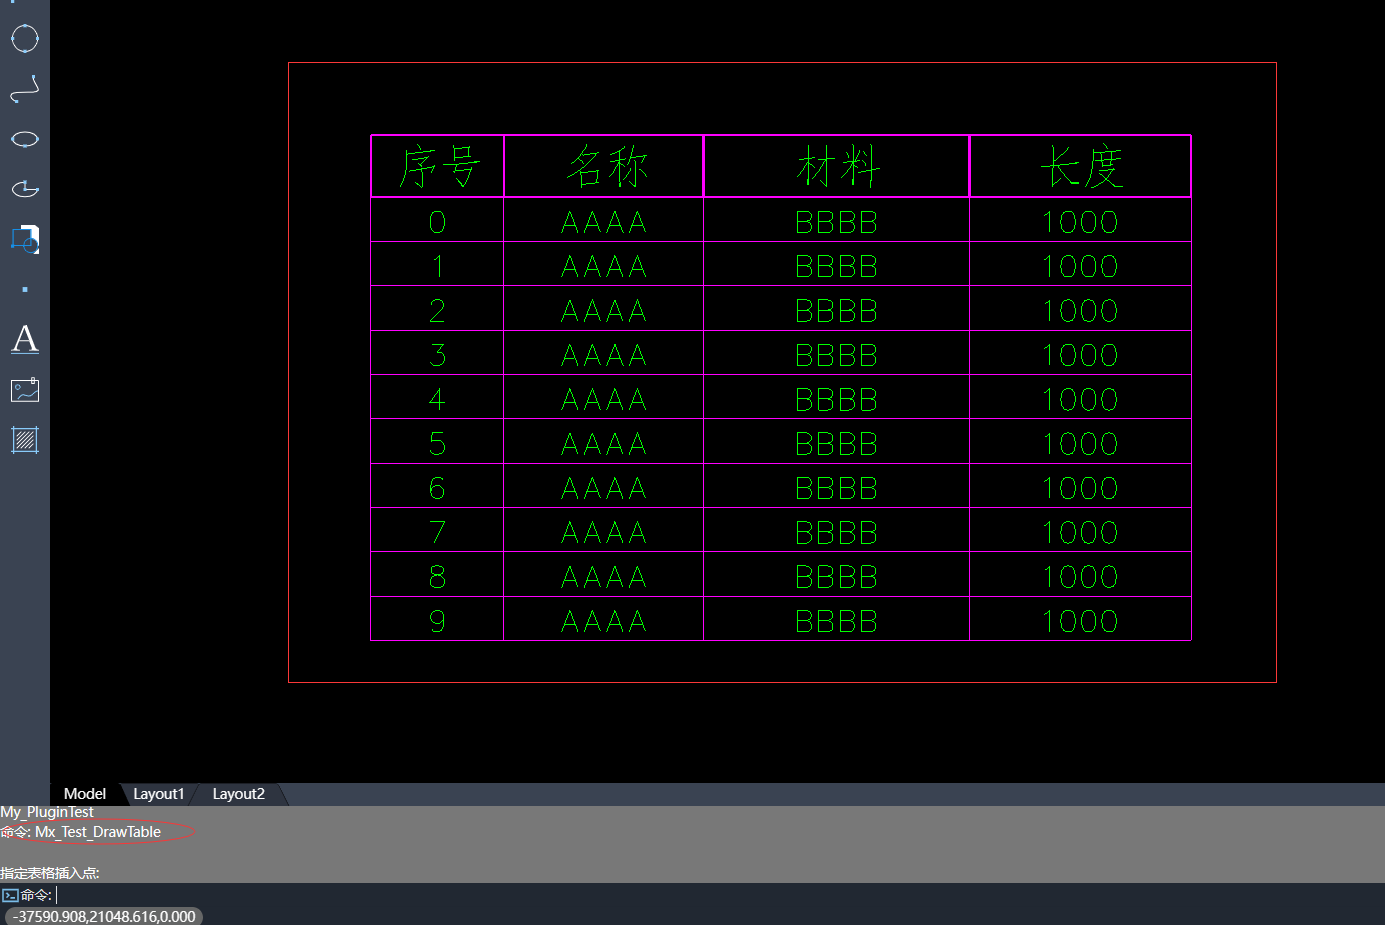Click BBBB in row 9
Viewport: 1385px width, 925px height.
pos(837,621)
